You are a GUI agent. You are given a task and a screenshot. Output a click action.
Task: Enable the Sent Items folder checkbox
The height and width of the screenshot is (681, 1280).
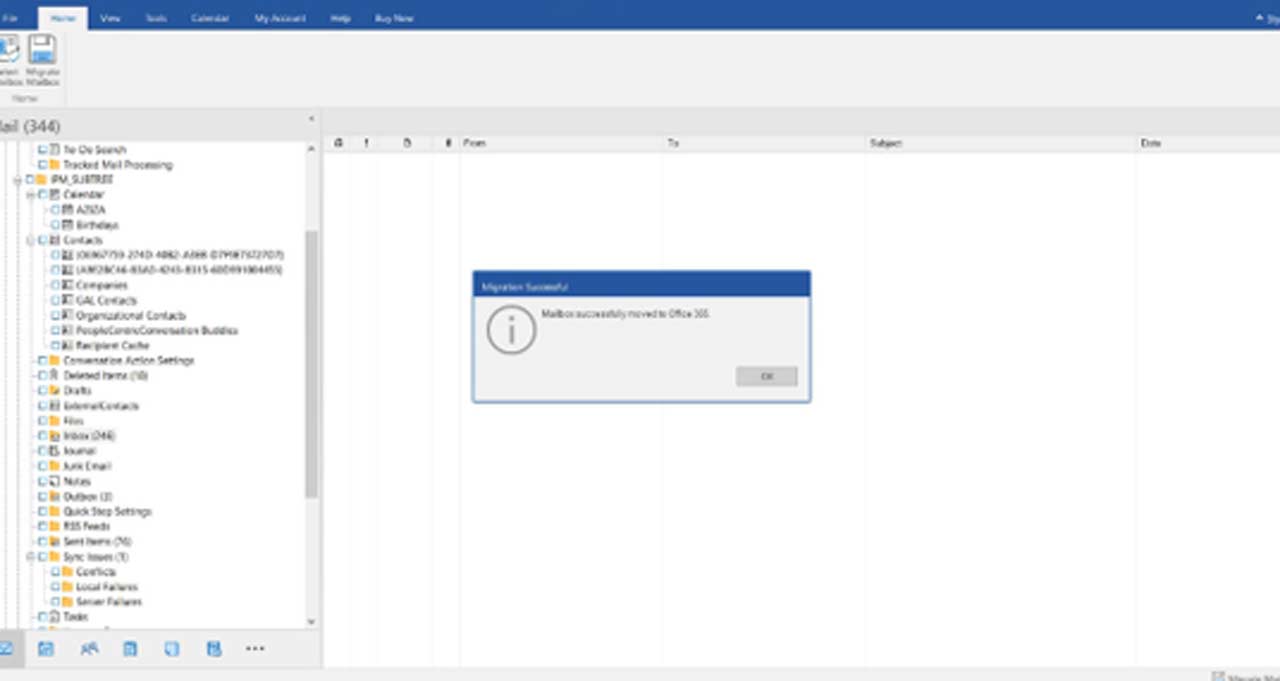42,542
